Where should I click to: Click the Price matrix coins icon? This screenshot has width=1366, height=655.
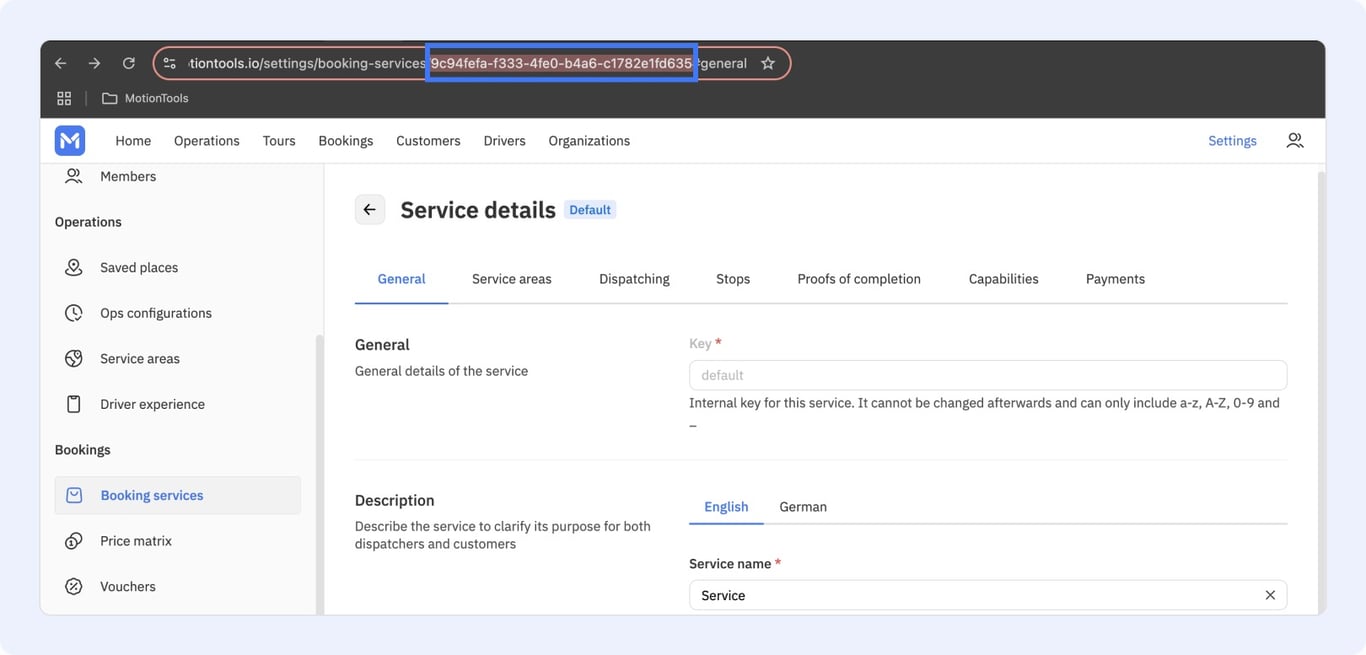pos(74,541)
